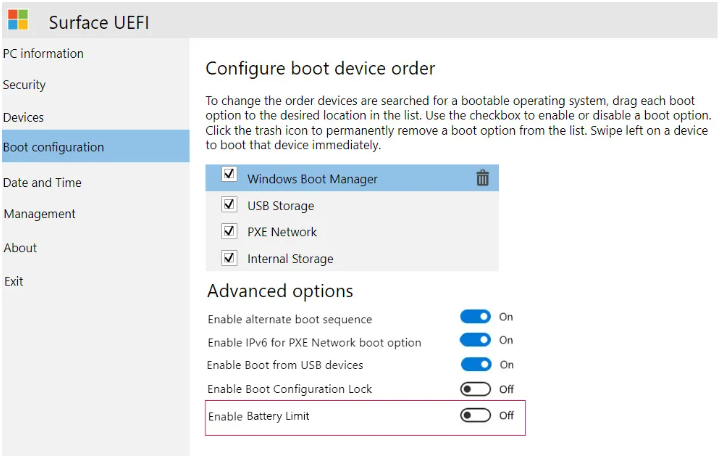Turn on Enable Boot Configuration Lock
Screen dimensions: 720x456
[x=475, y=389]
